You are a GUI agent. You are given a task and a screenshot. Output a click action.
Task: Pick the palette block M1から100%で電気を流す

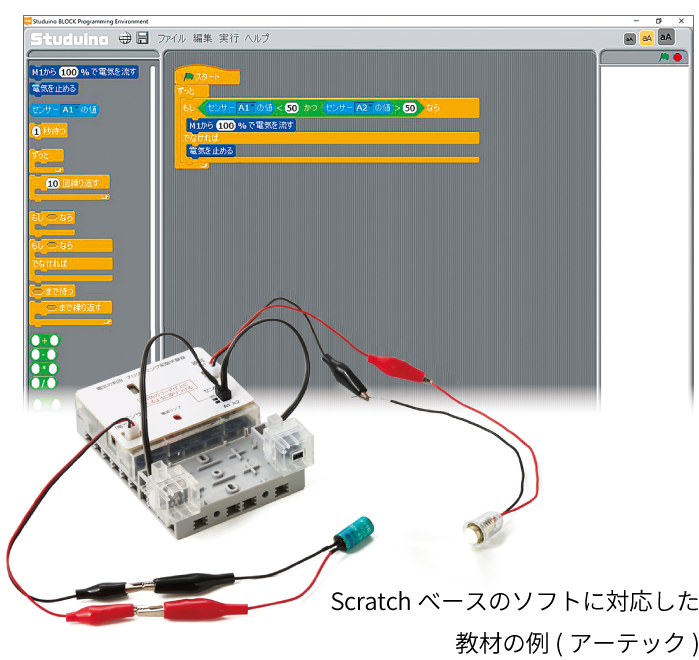pyautogui.click(x=84, y=72)
